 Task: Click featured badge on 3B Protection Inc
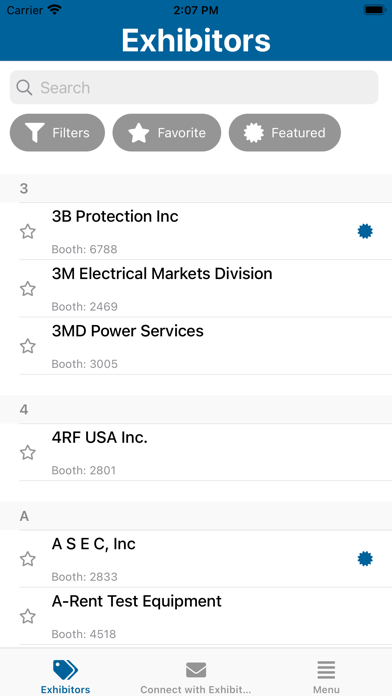365,231
